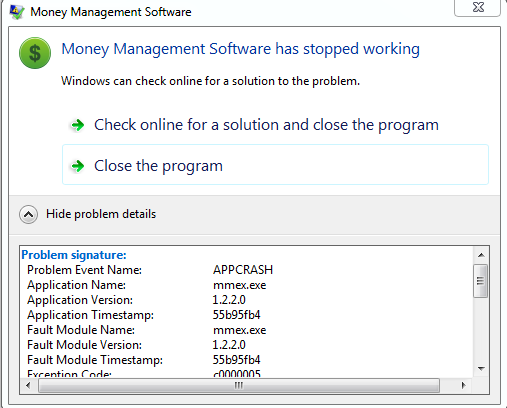This screenshot has width=507, height=408.
Task: Collapse details with the circular chevron icon
Action: tap(28, 214)
